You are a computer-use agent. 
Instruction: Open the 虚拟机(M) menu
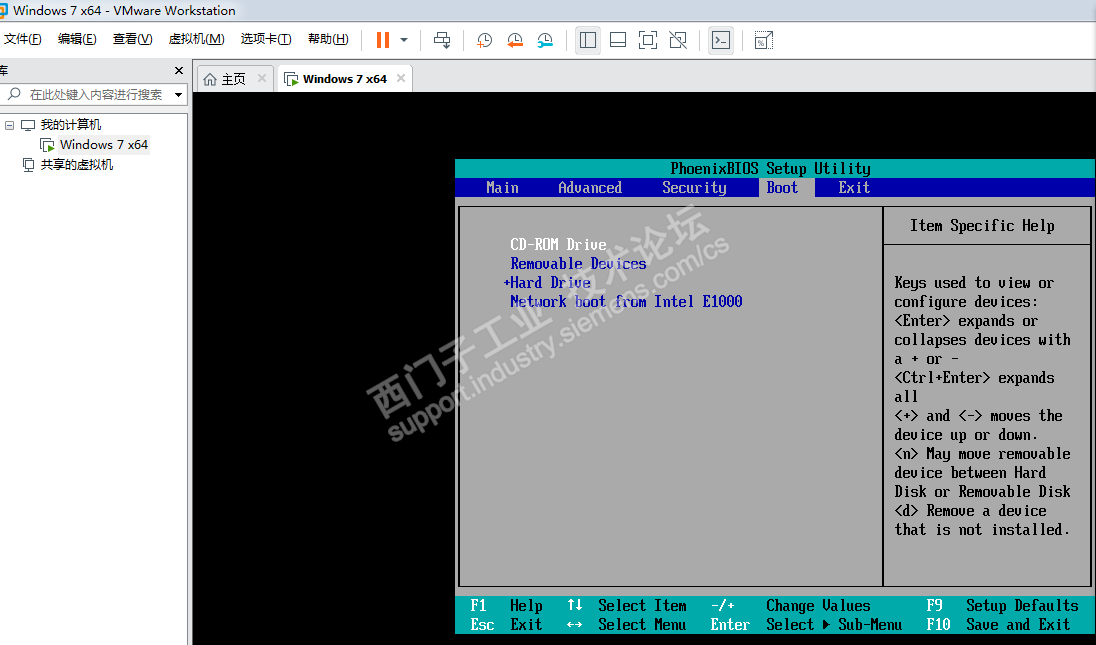196,39
